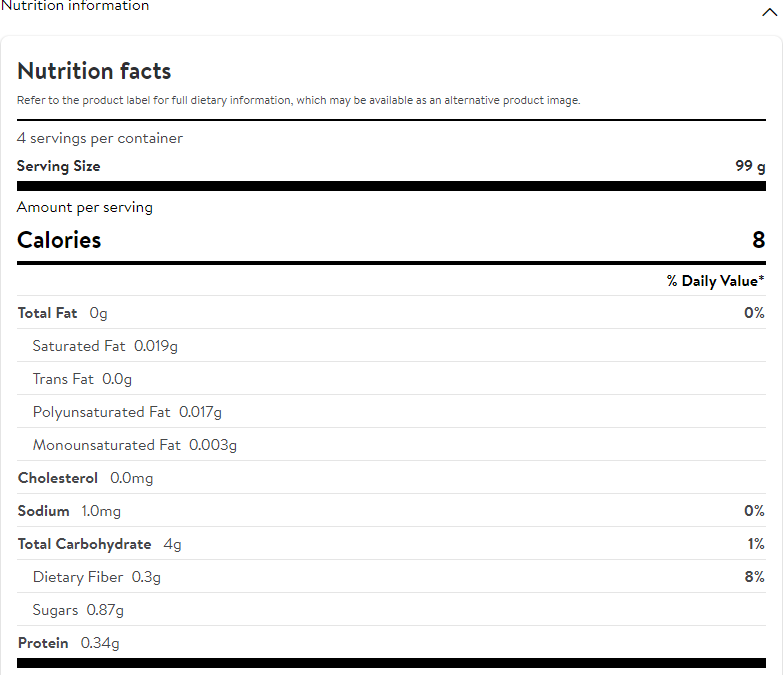Click the Polyunsaturated Fat 0.017g row
This screenshot has width=783, height=675.
click(x=127, y=412)
